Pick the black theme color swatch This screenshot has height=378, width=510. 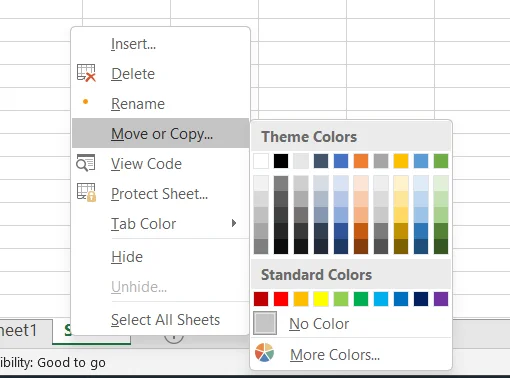pyautogui.click(x=281, y=161)
